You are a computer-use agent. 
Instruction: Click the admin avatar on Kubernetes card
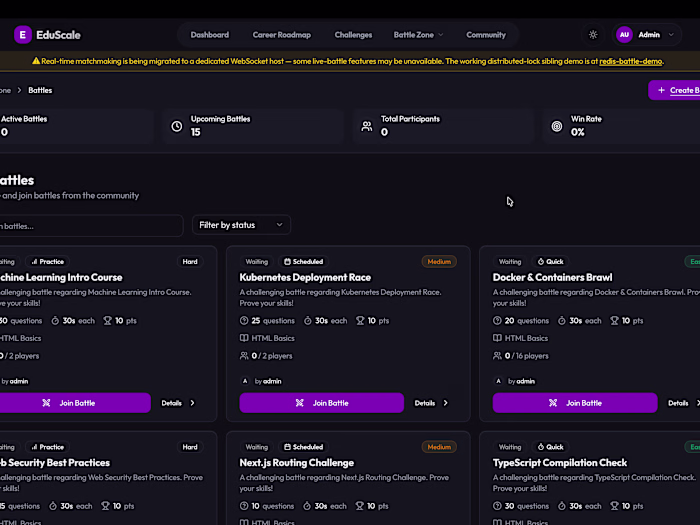245,381
